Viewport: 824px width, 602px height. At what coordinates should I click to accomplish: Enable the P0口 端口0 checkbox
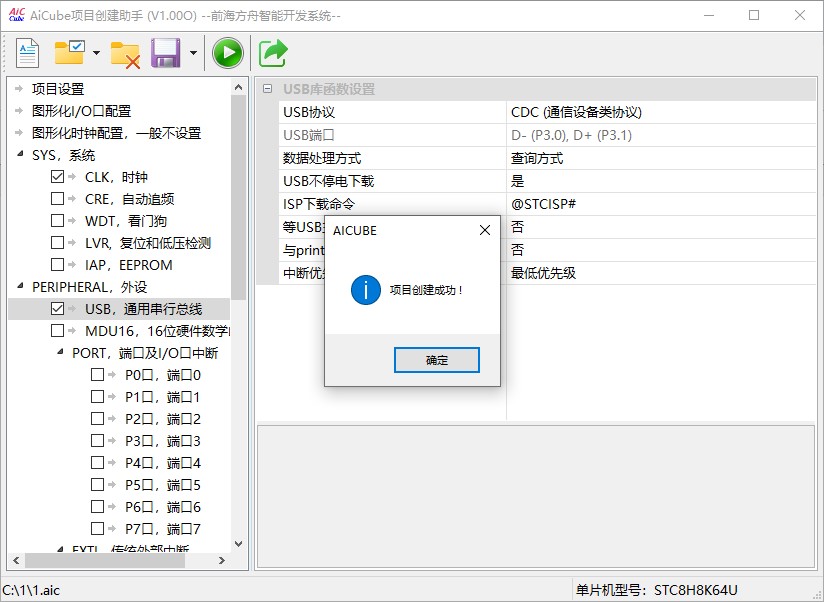click(97, 375)
